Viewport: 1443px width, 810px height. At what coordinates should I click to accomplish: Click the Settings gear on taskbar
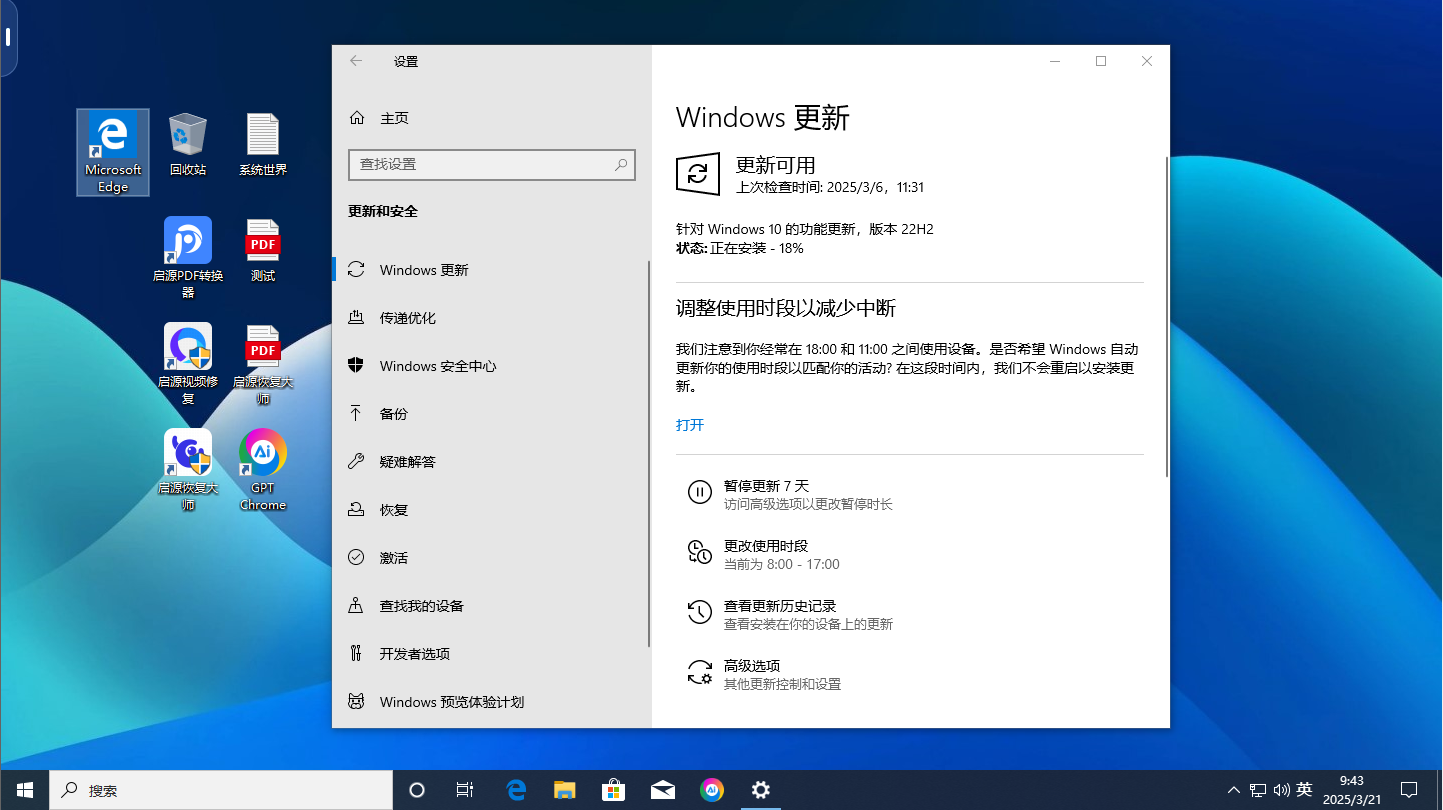(x=761, y=790)
